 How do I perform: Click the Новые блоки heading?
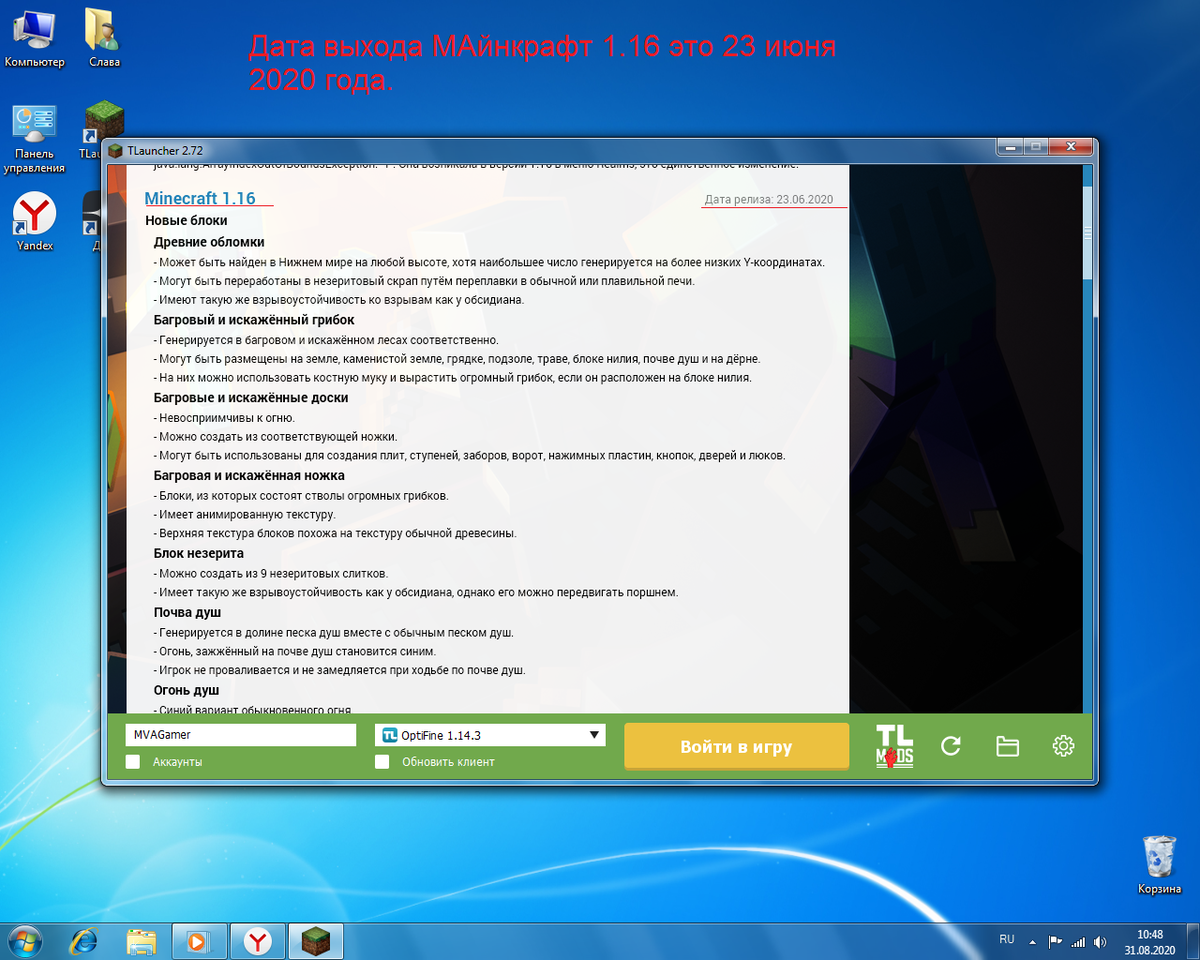(186, 220)
